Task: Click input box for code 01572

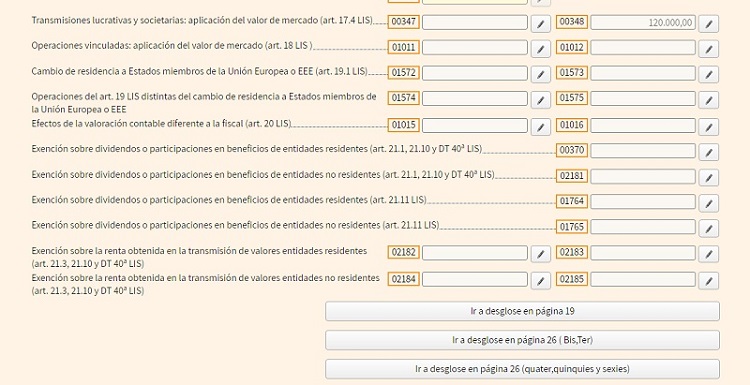Action: (x=475, y=73)
